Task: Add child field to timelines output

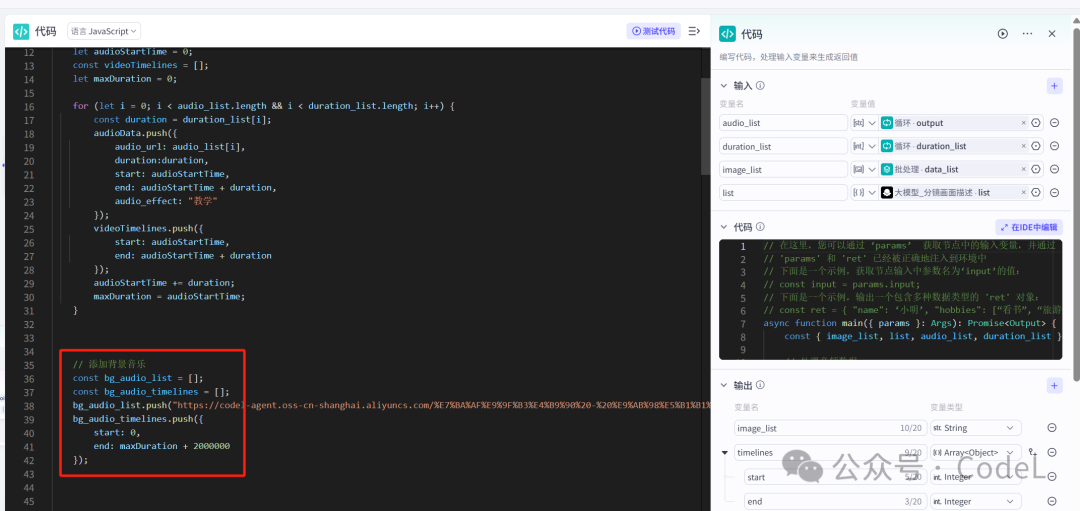Action: [x=1032, y=452]
